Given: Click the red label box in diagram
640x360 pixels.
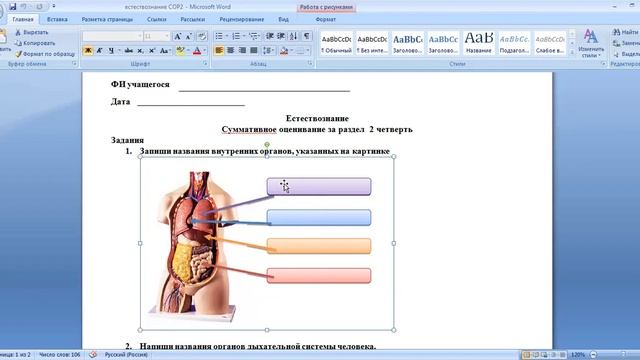Looking at the screenshot, I should [319, 276].
